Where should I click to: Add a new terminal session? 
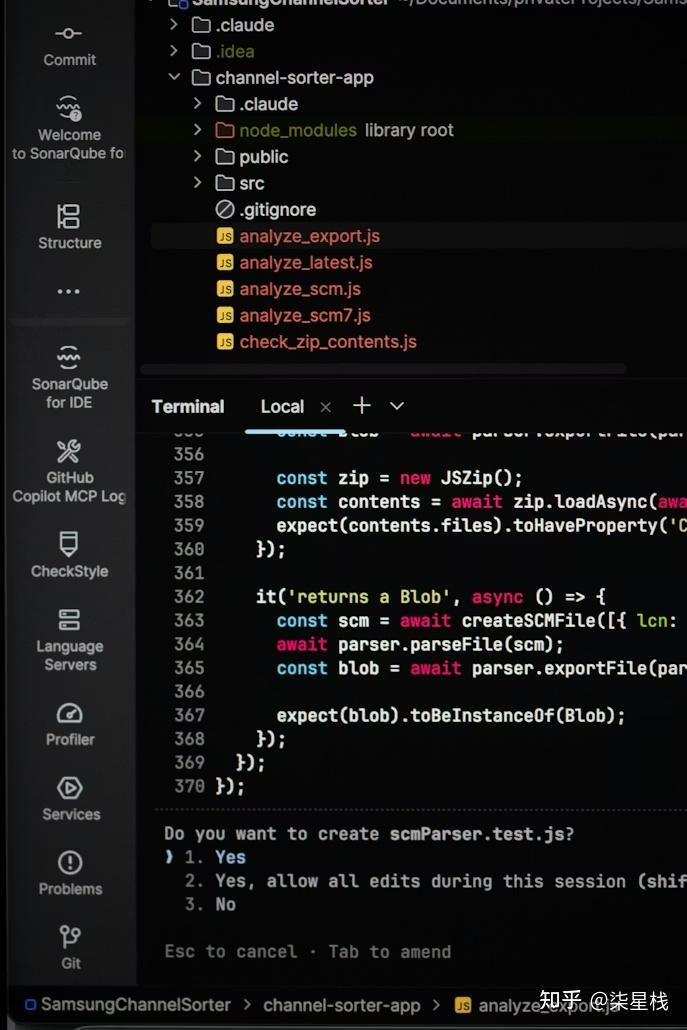click(362, 405)
